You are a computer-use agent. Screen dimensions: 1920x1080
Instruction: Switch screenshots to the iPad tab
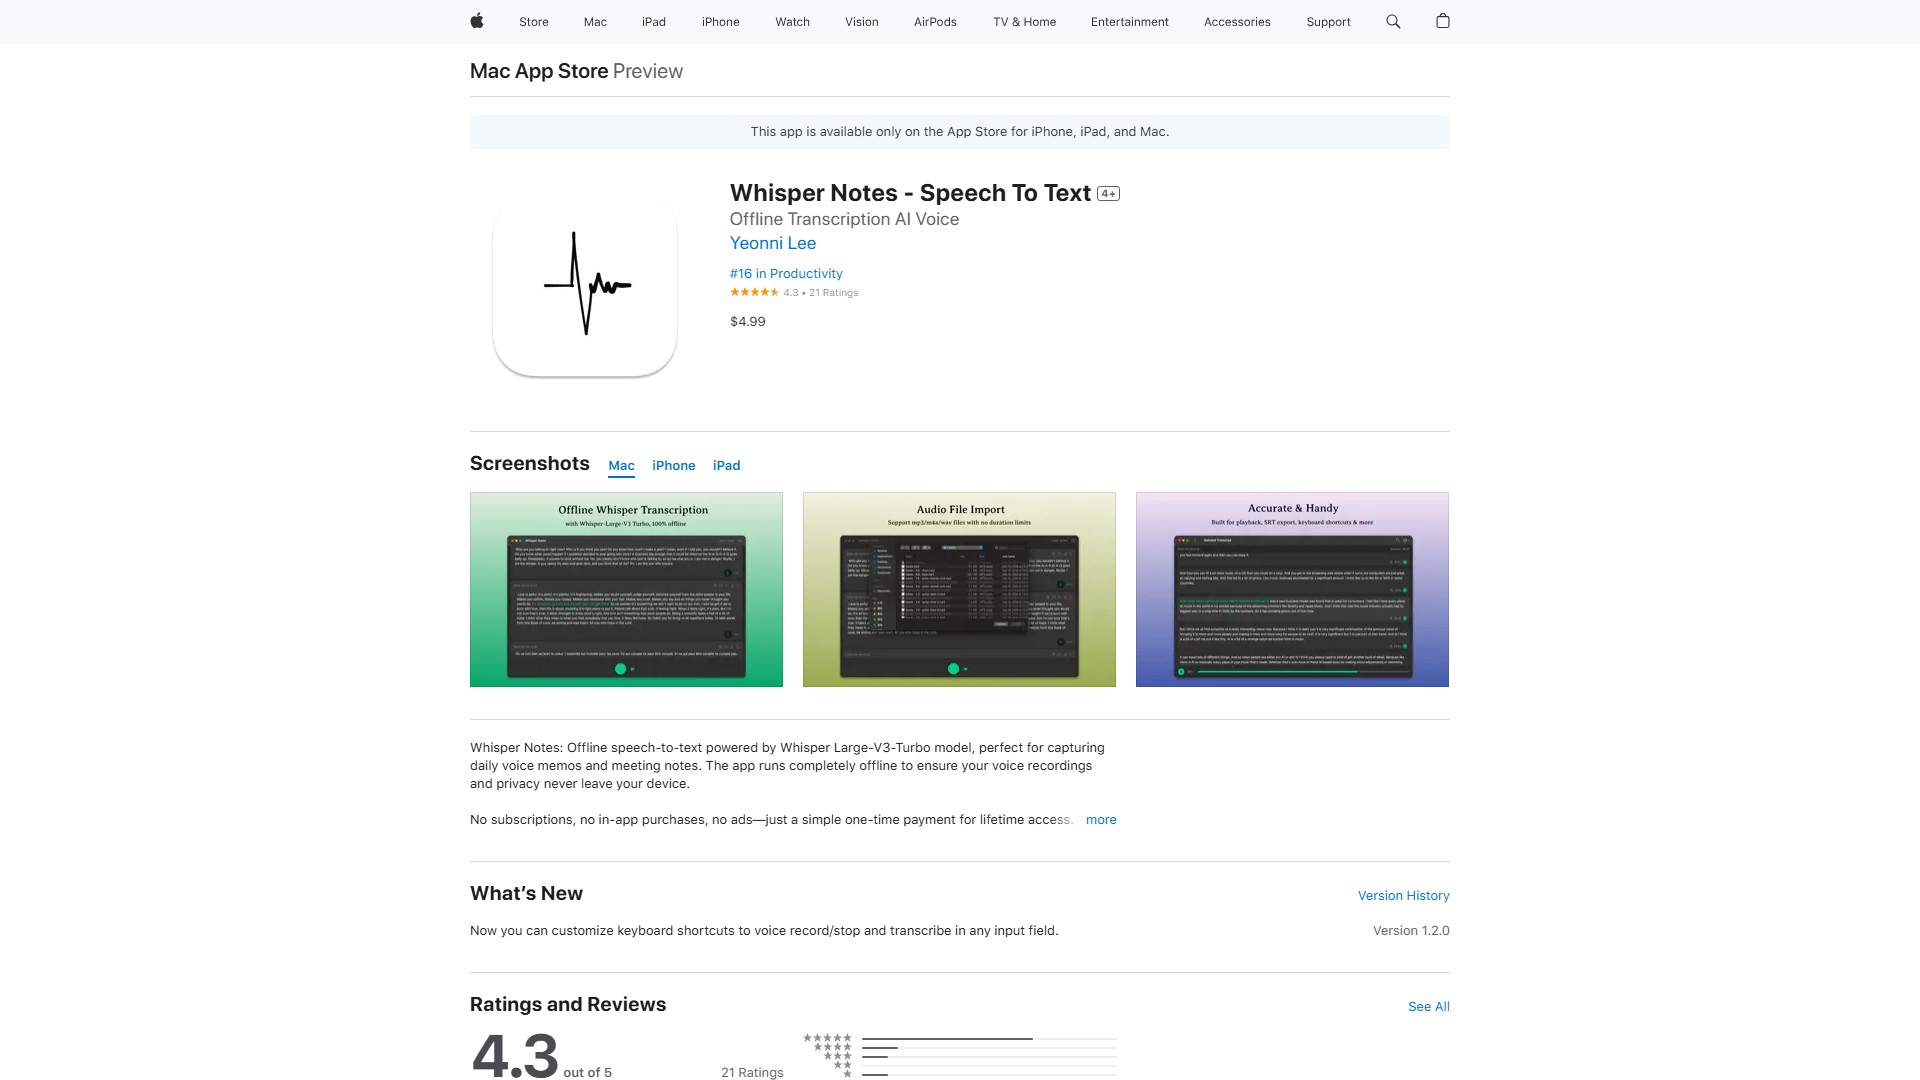click(726, 466)
